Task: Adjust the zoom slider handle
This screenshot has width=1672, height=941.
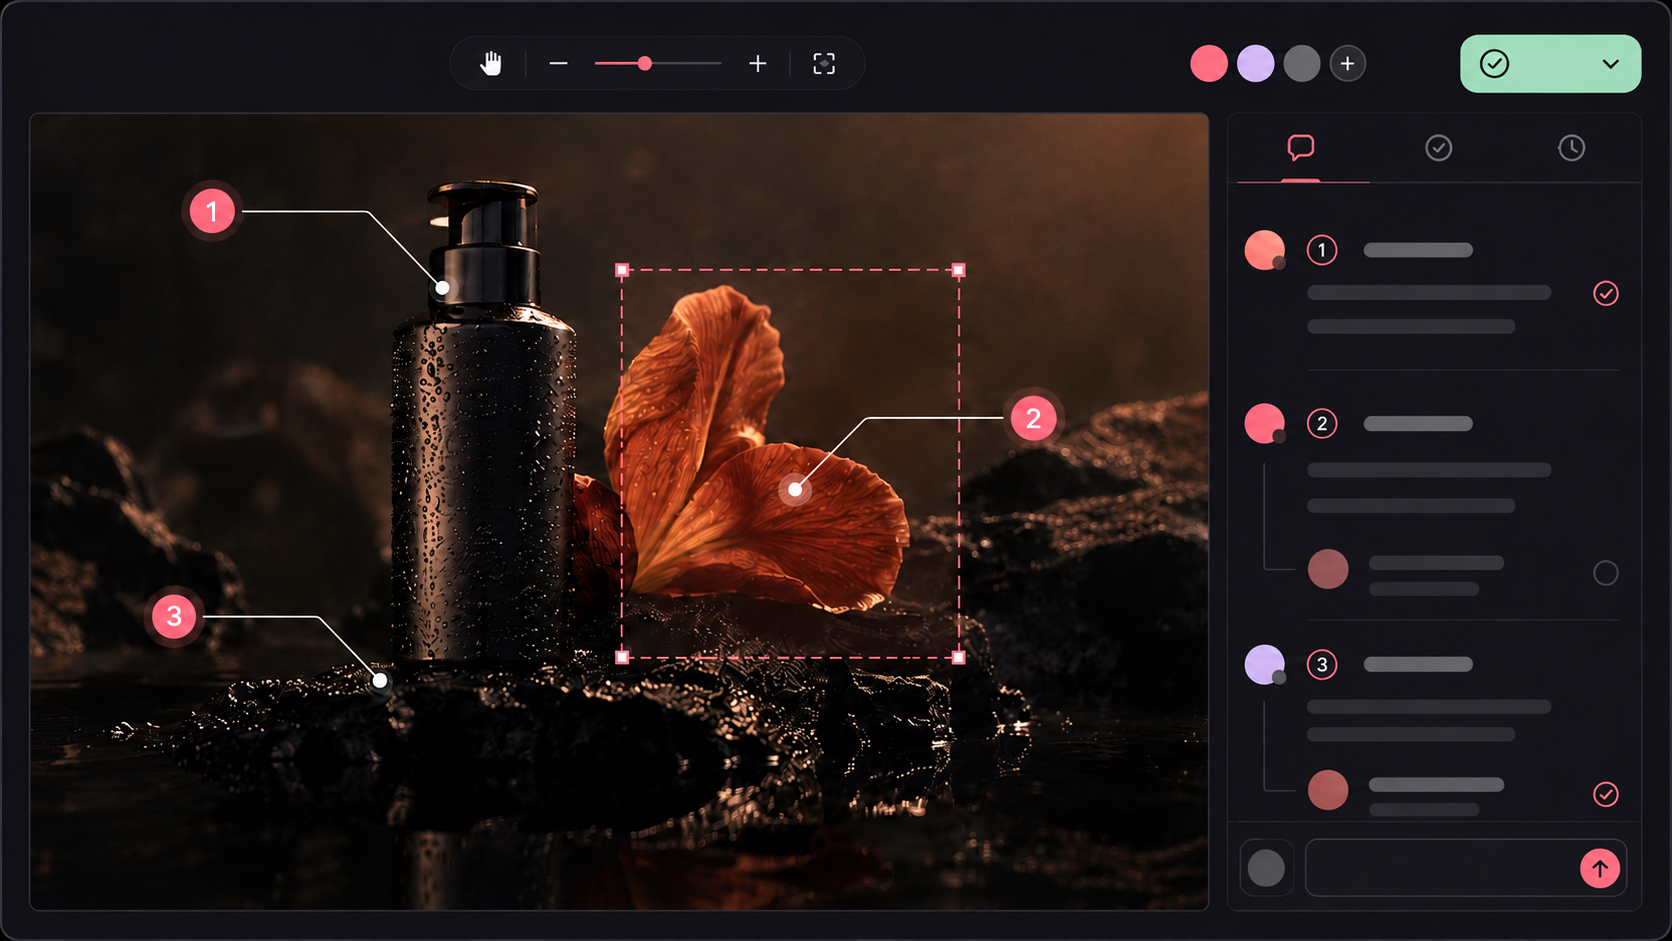Action: pyautogui.click(x=645, y=64)
